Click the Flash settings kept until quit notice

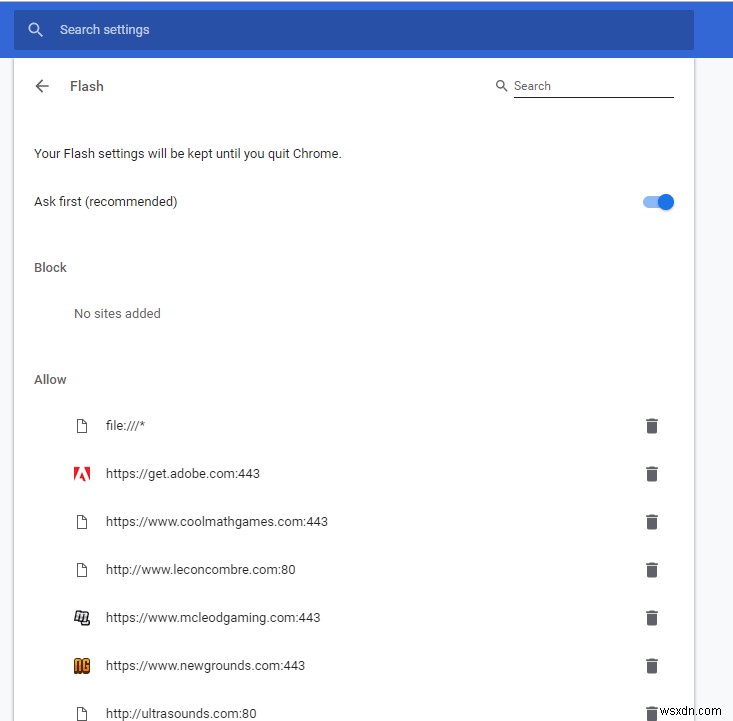point(188,154)
